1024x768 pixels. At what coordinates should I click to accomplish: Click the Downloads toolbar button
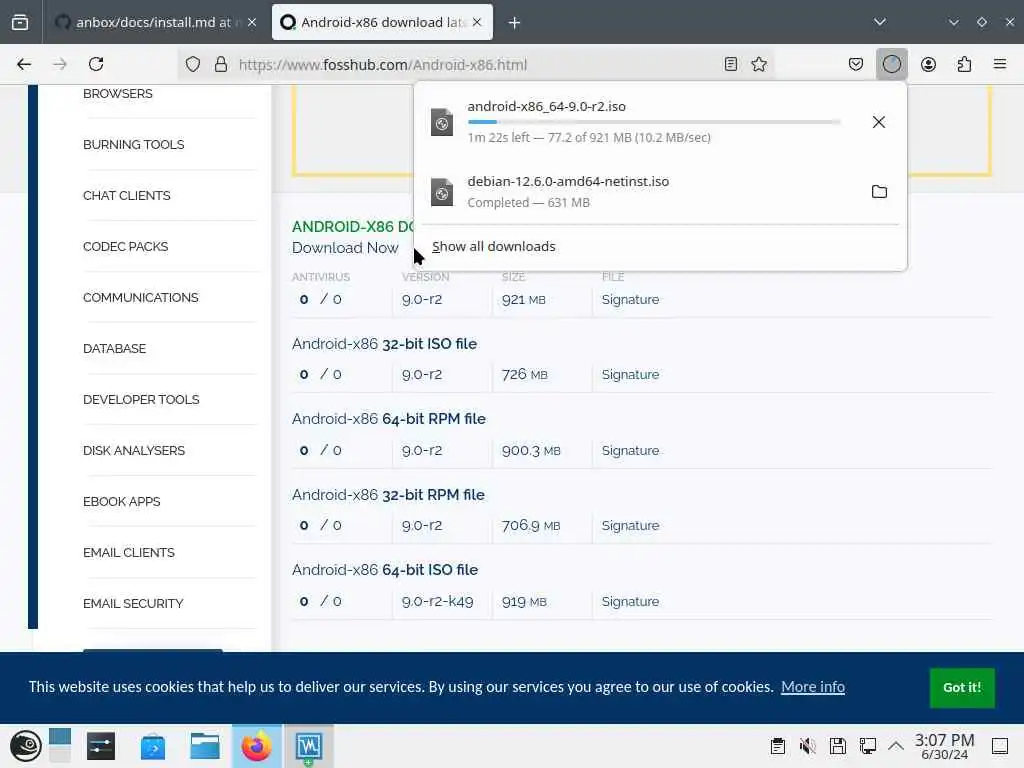(891, 64)
